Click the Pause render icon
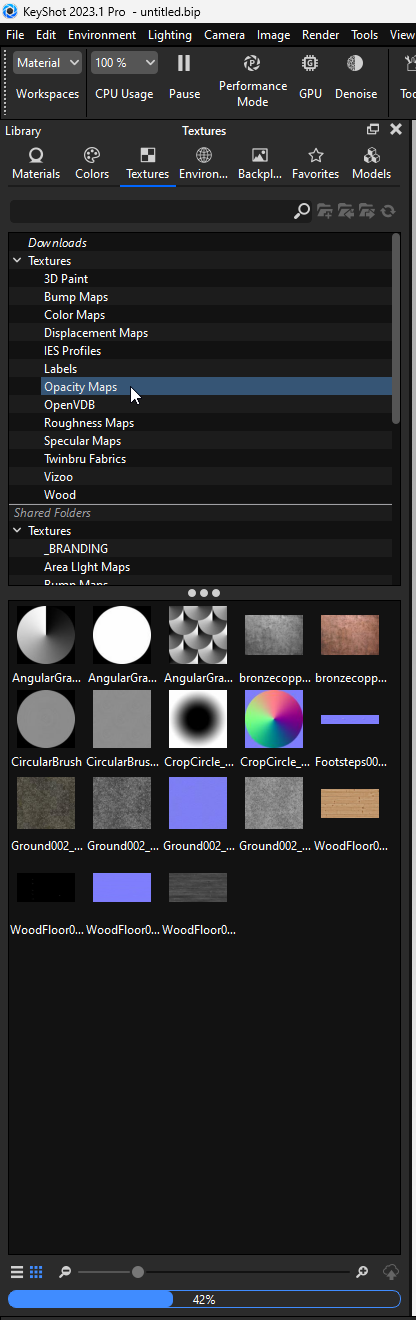Viewport: 416px width, 1320px height. (184, 63)
